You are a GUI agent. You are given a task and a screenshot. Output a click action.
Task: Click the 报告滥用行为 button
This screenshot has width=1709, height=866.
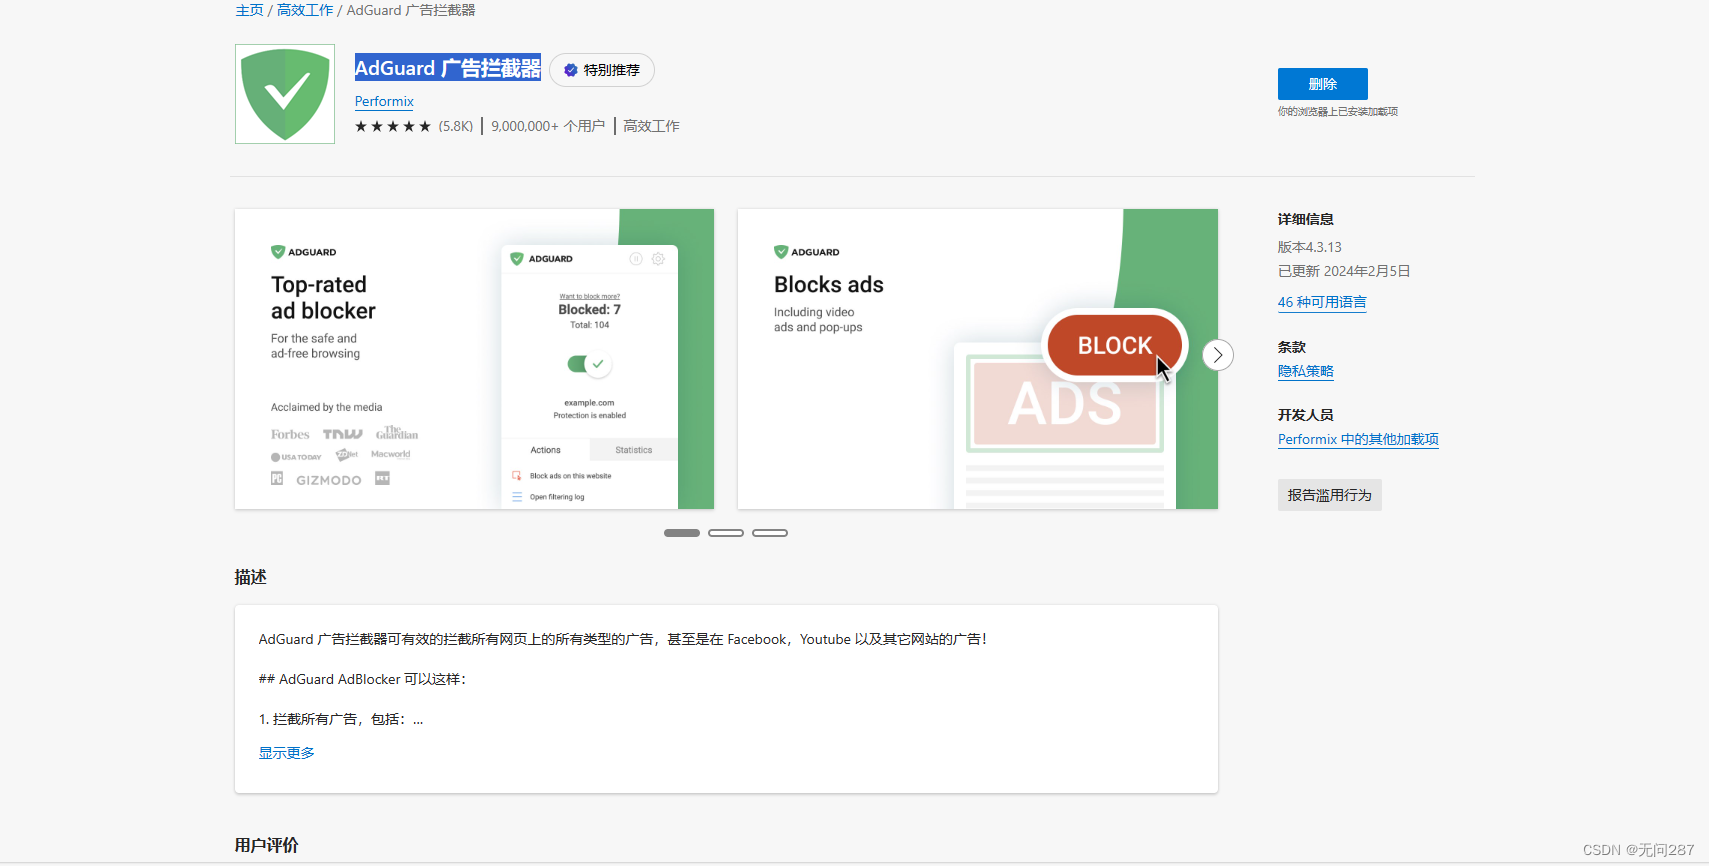pos(1329,495)
